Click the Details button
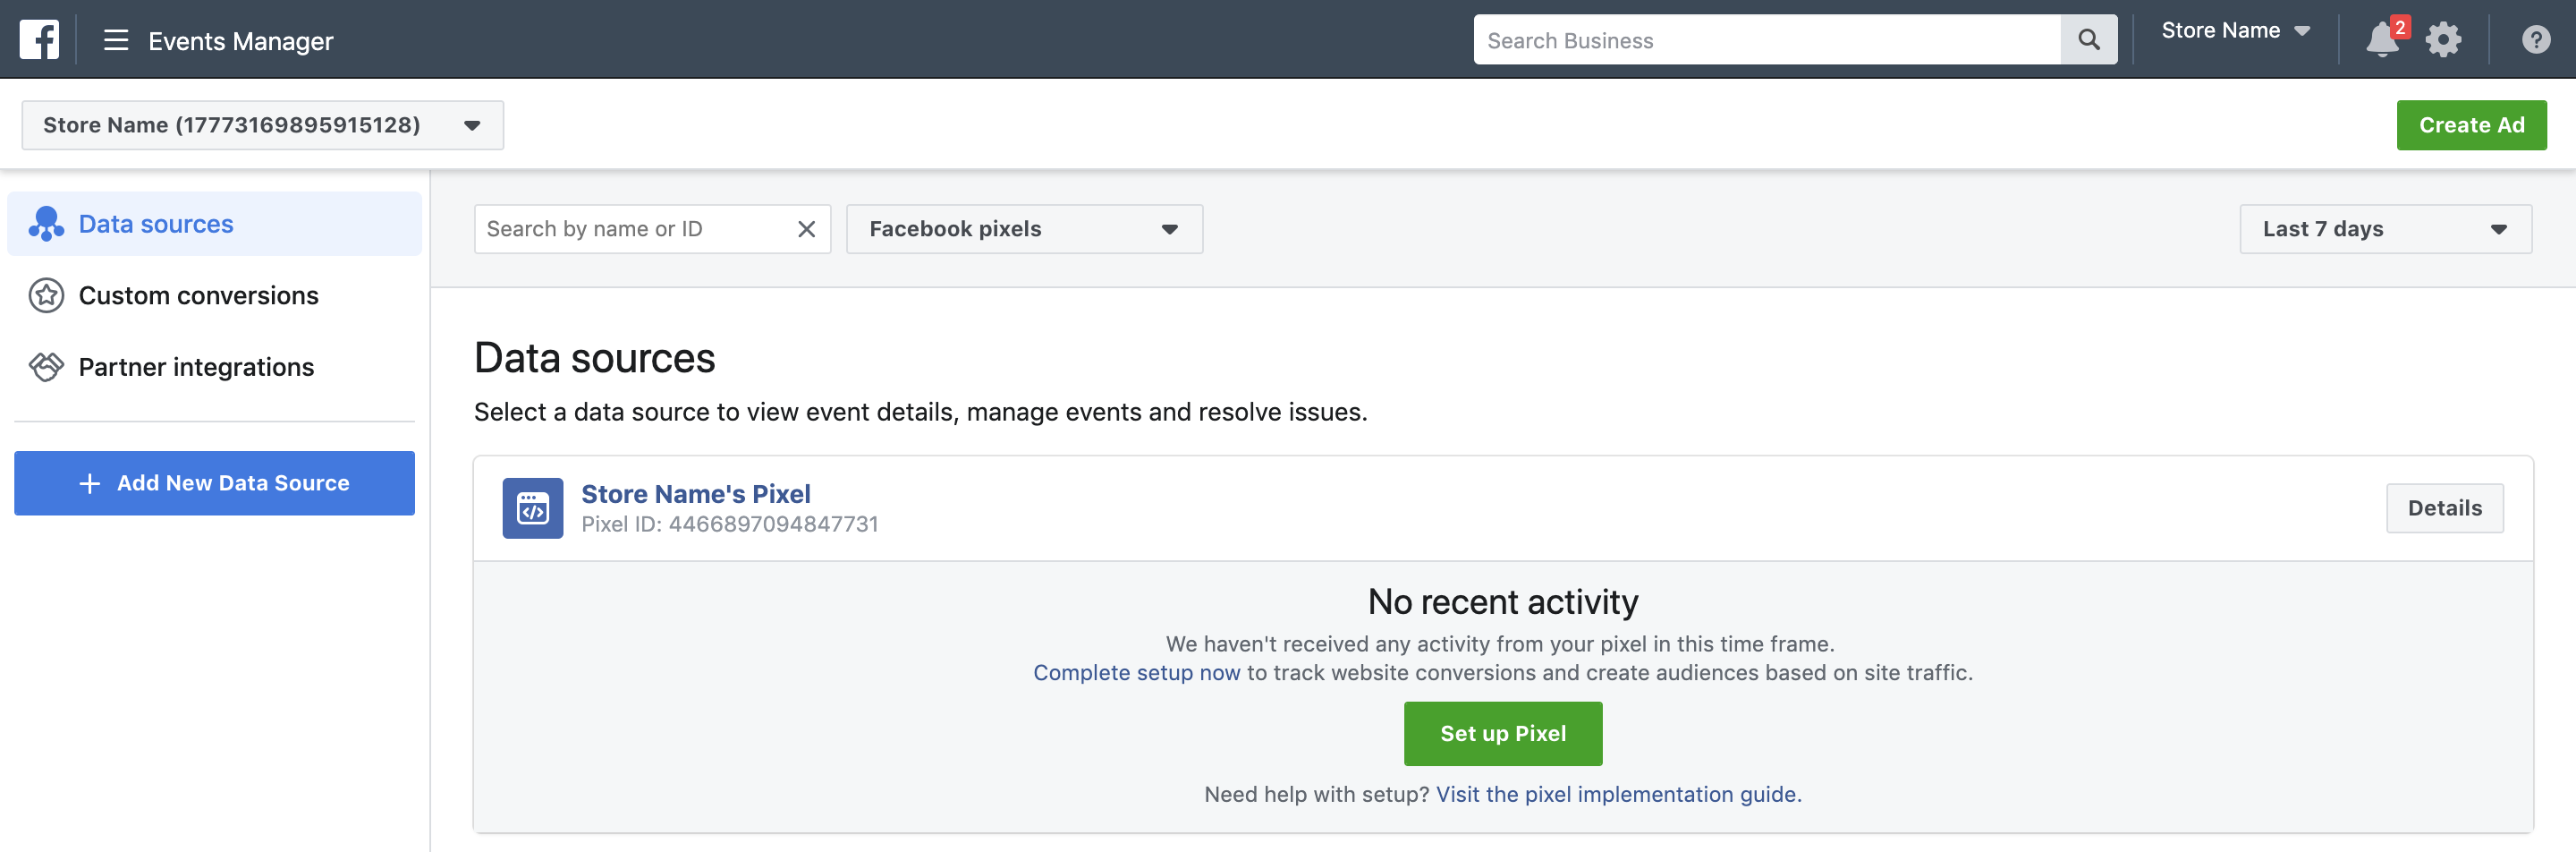This screenshot has height=852, width=2576. (x=2444, y=508)
